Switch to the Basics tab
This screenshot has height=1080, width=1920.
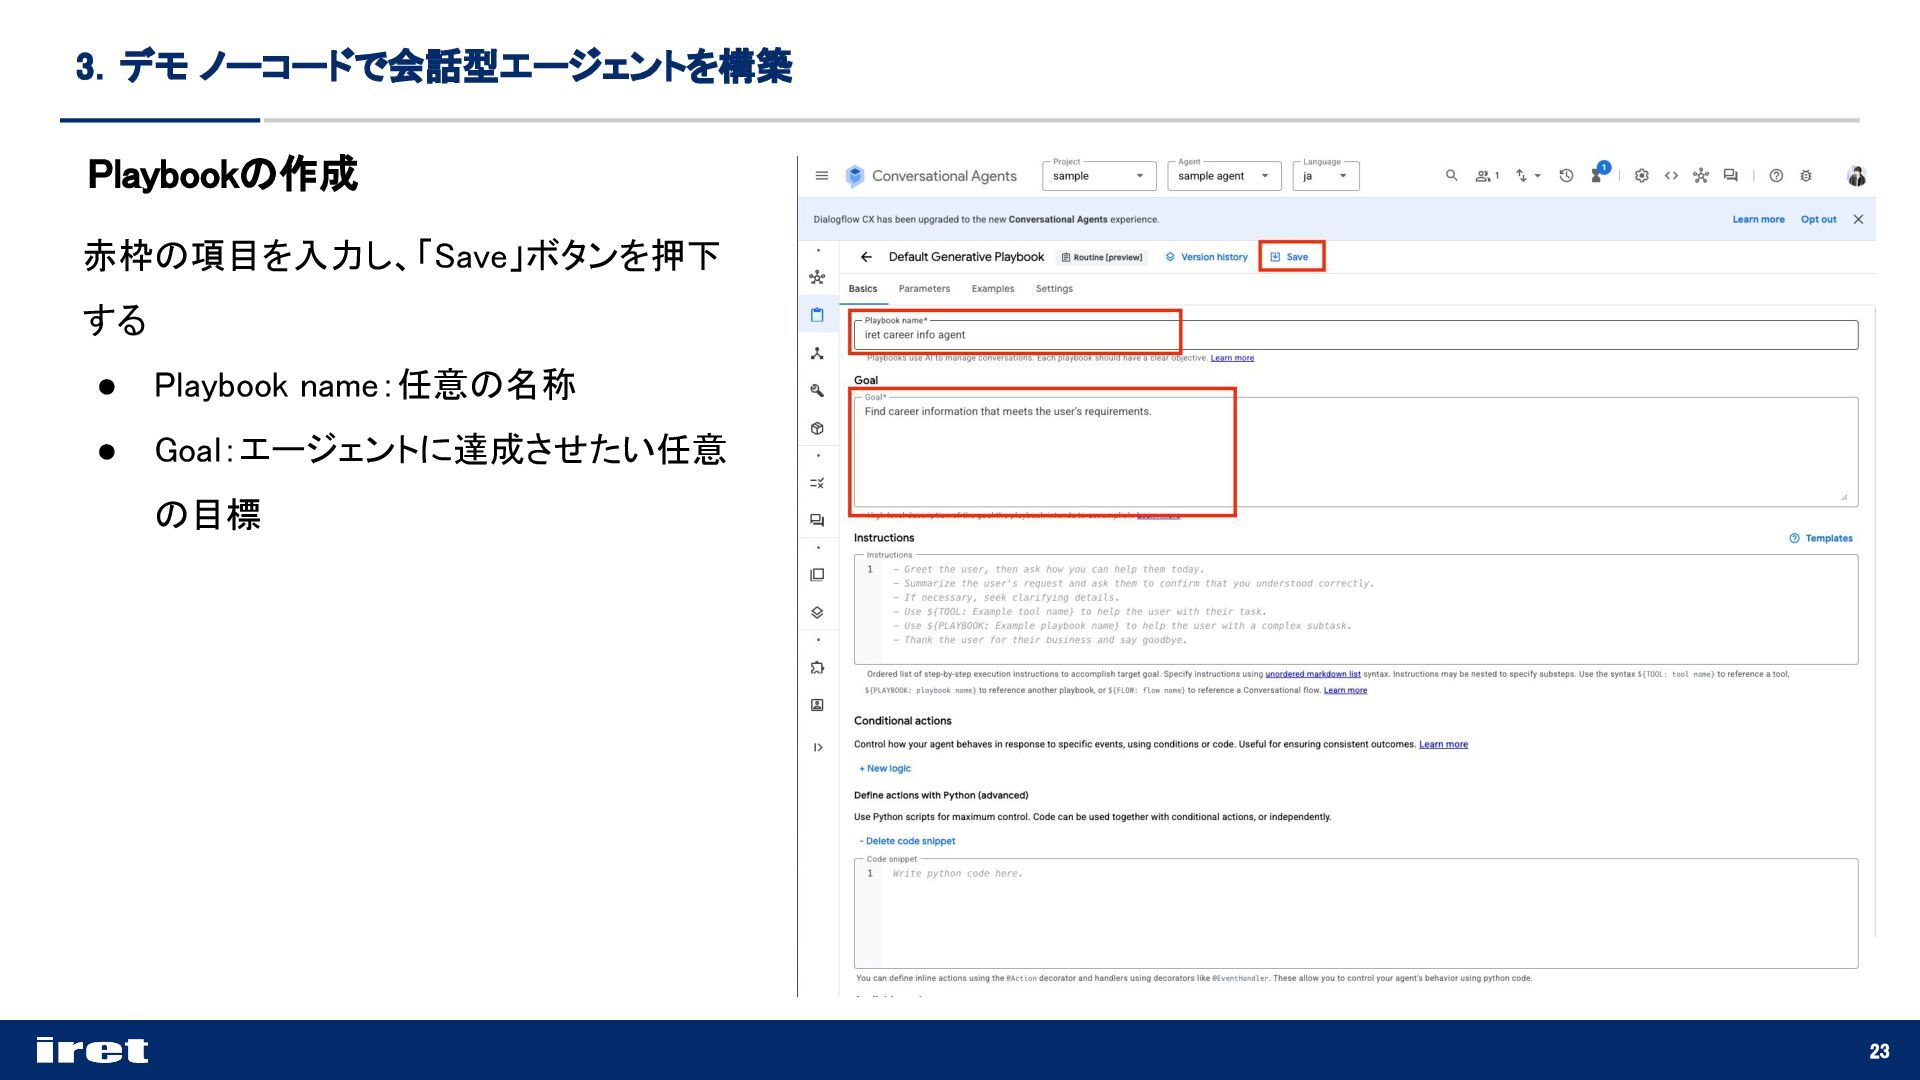863,289
